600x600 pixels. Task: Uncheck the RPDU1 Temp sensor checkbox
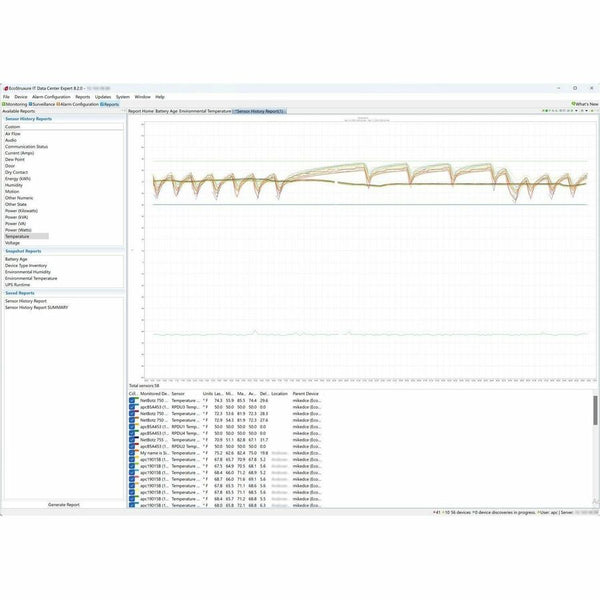132,427
